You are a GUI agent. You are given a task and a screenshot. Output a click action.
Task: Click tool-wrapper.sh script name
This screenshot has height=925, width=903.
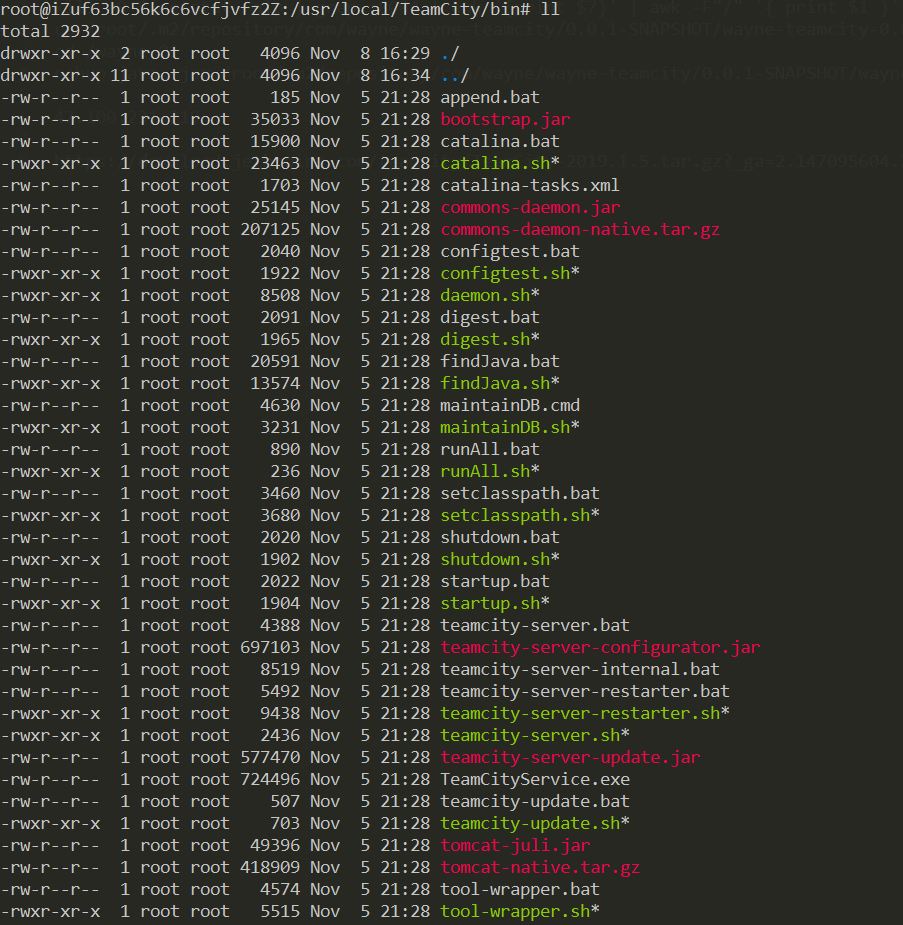click(515, 912)
